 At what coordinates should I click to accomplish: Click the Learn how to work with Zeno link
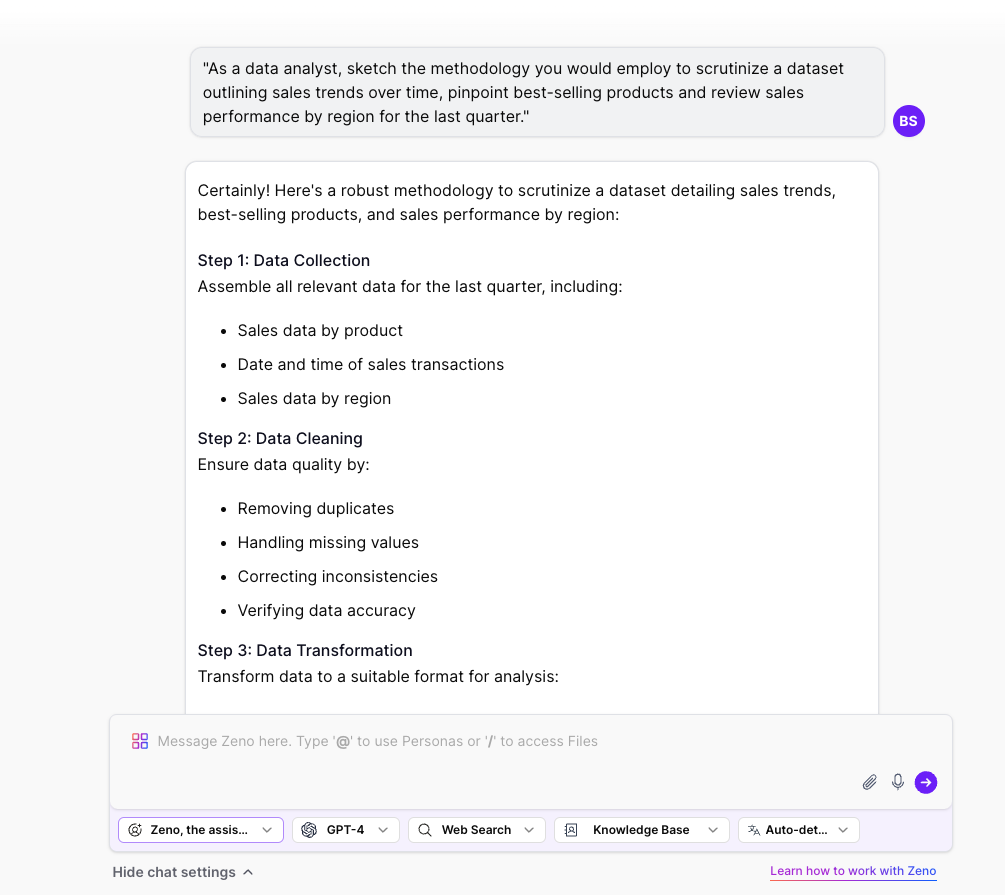[x=852, y=871]
